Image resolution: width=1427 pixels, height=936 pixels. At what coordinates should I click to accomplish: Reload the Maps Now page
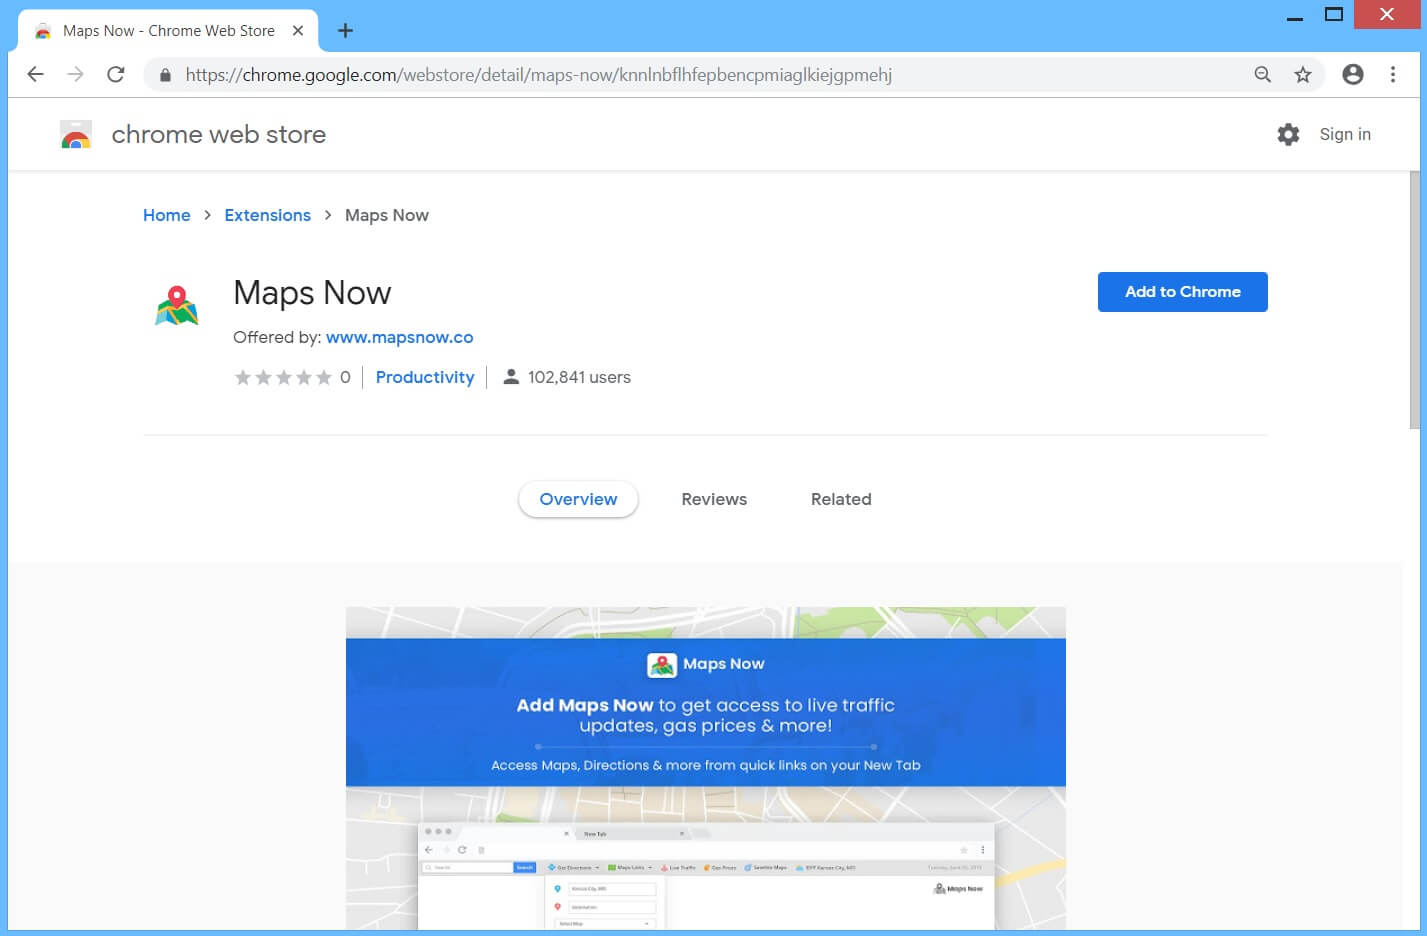coord(116,74)
